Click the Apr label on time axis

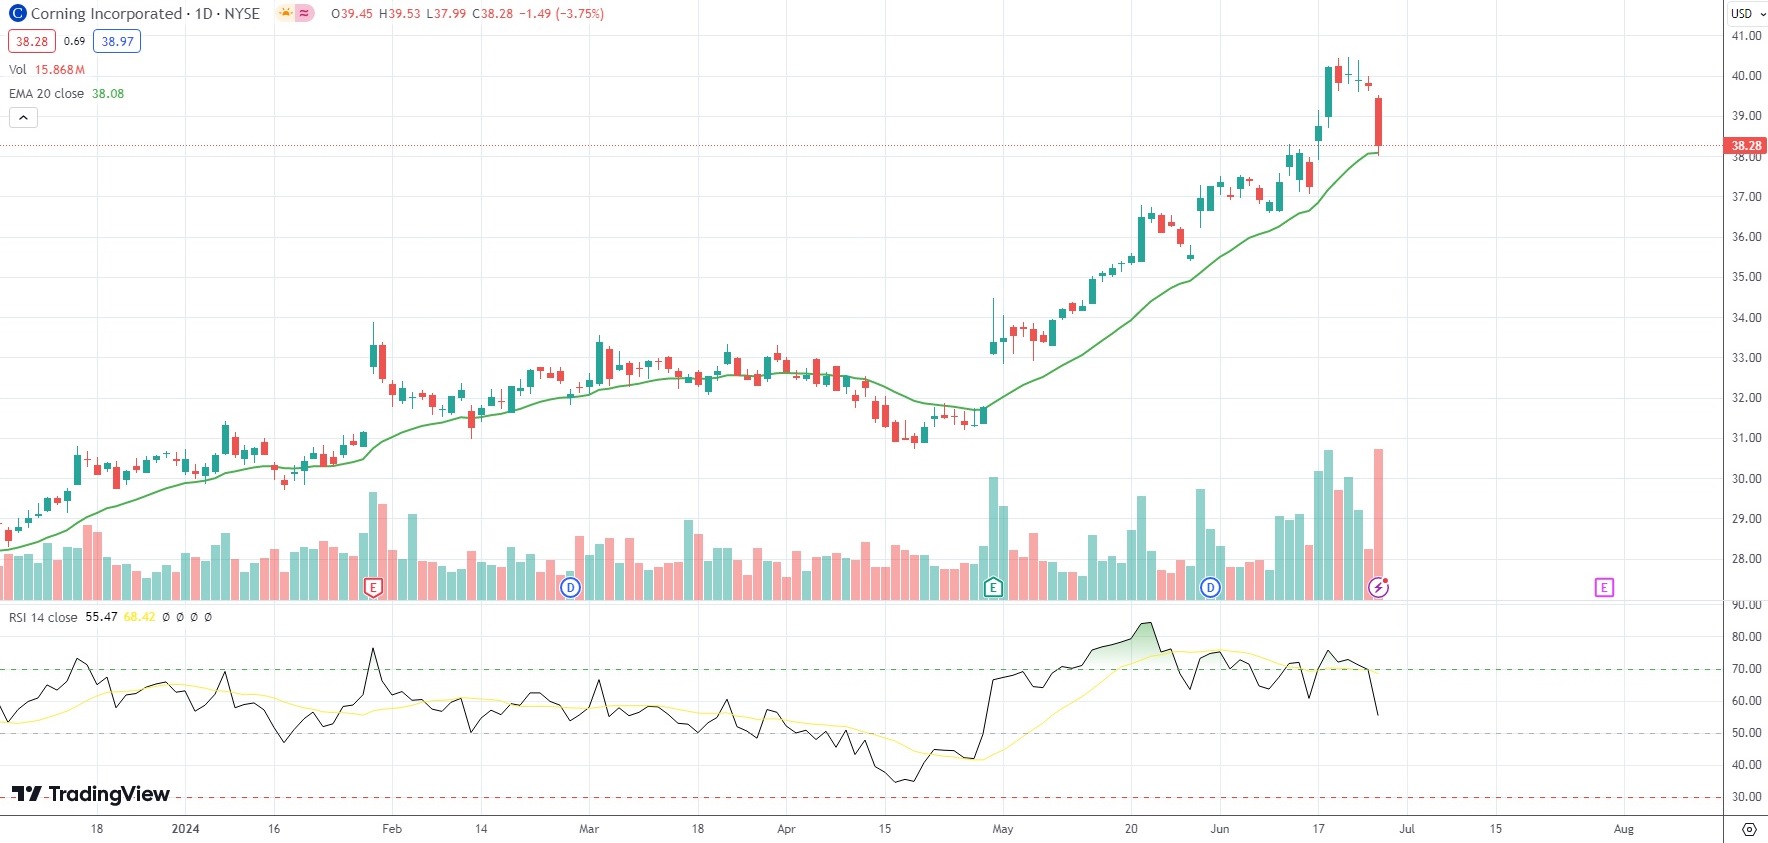tap(787, 829)
